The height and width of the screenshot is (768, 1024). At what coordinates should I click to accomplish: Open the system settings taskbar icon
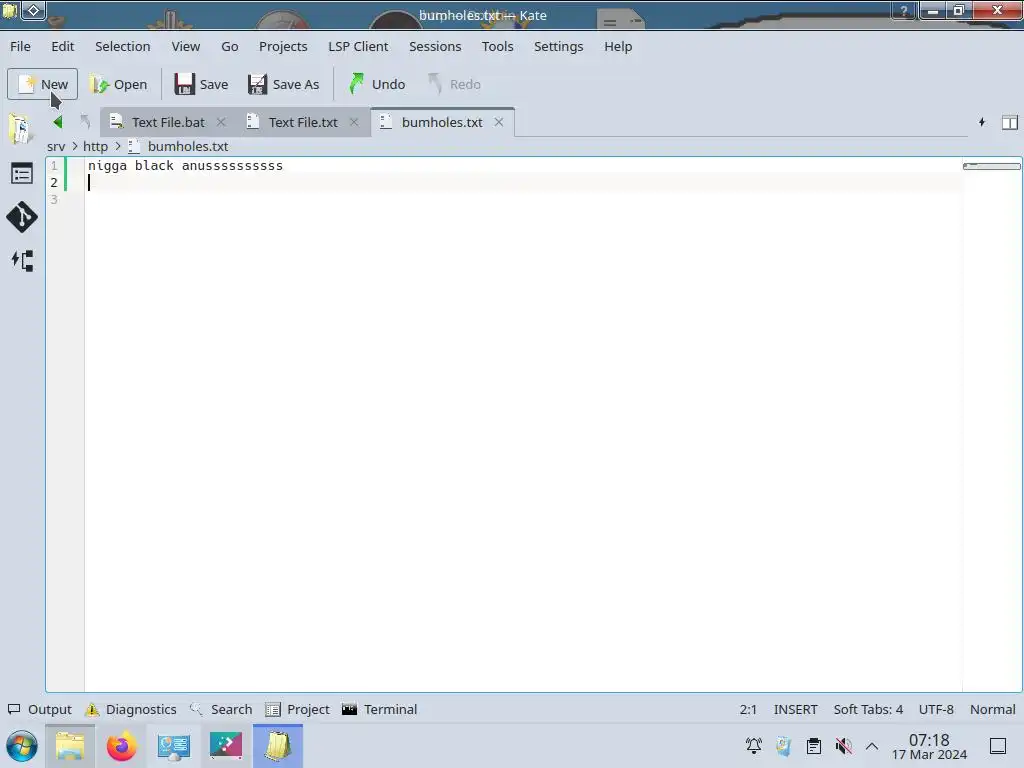[174, 746]
